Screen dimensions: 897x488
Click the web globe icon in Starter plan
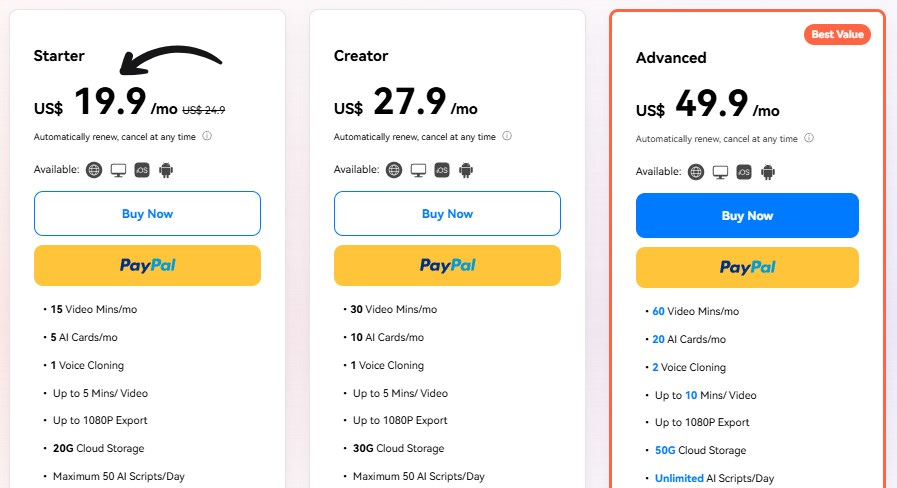tap(94, 170)
